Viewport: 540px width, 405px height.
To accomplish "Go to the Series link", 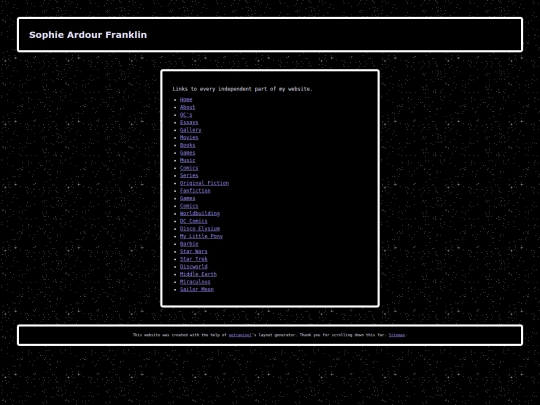I will [x=189, y=175].
